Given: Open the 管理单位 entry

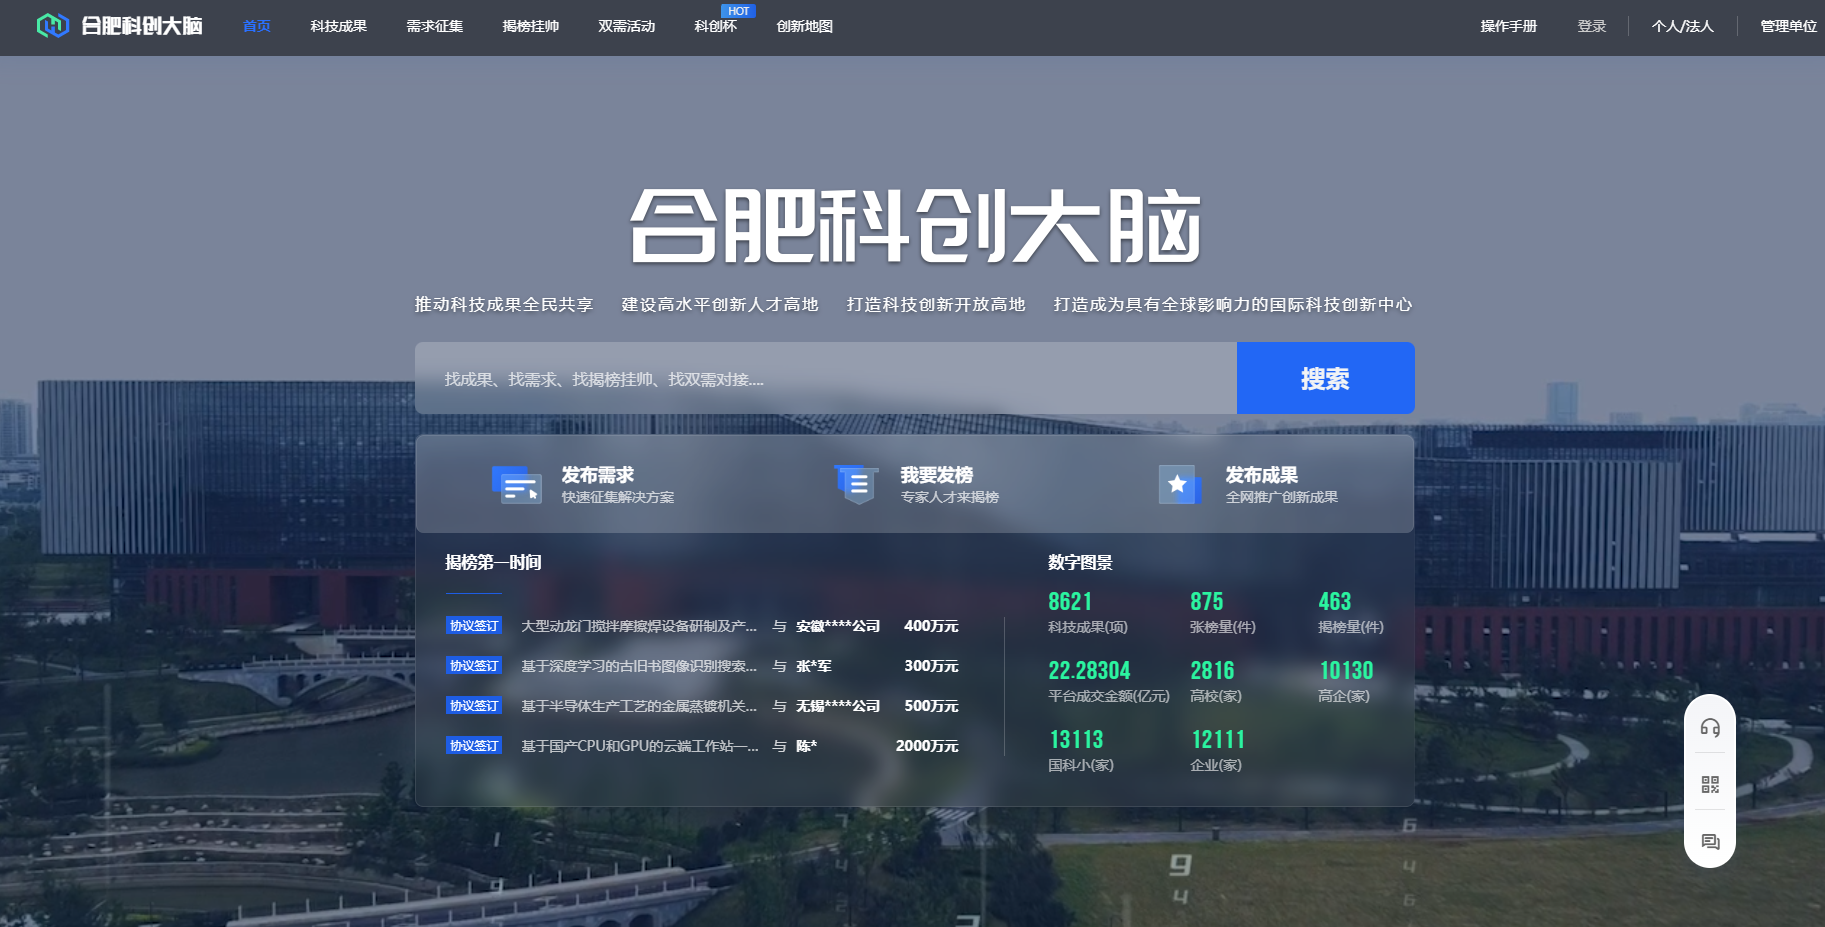Looking at the screenshot, I should point(1788,27).
